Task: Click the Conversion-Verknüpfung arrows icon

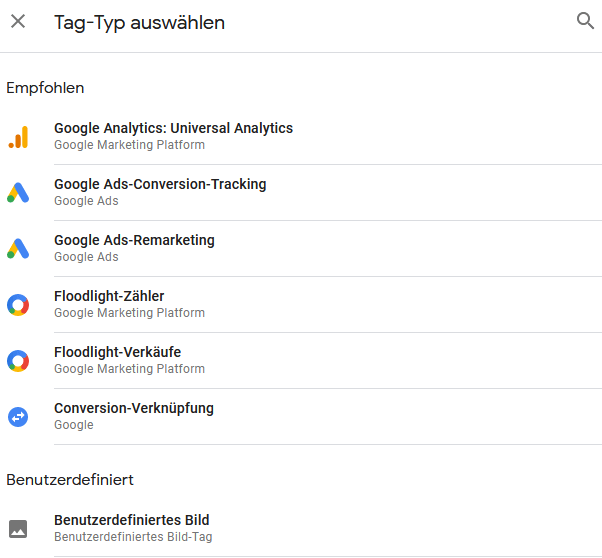Action: click(18, 417)
